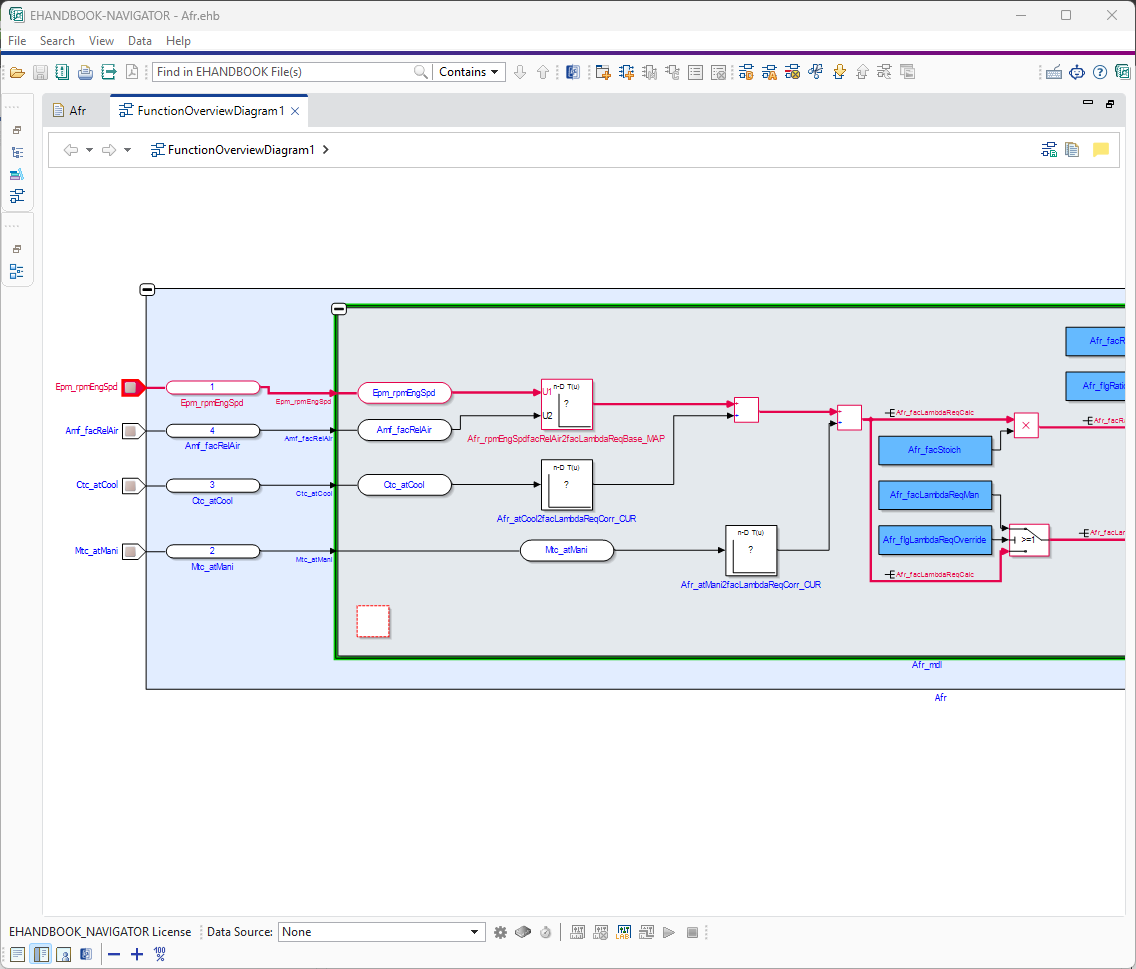The height and width of the screenshot is (969, 1136).
Task: Click the orange LAB icon in the bottom toolbar
Action: pyautogui.click(x=624, y=933)
